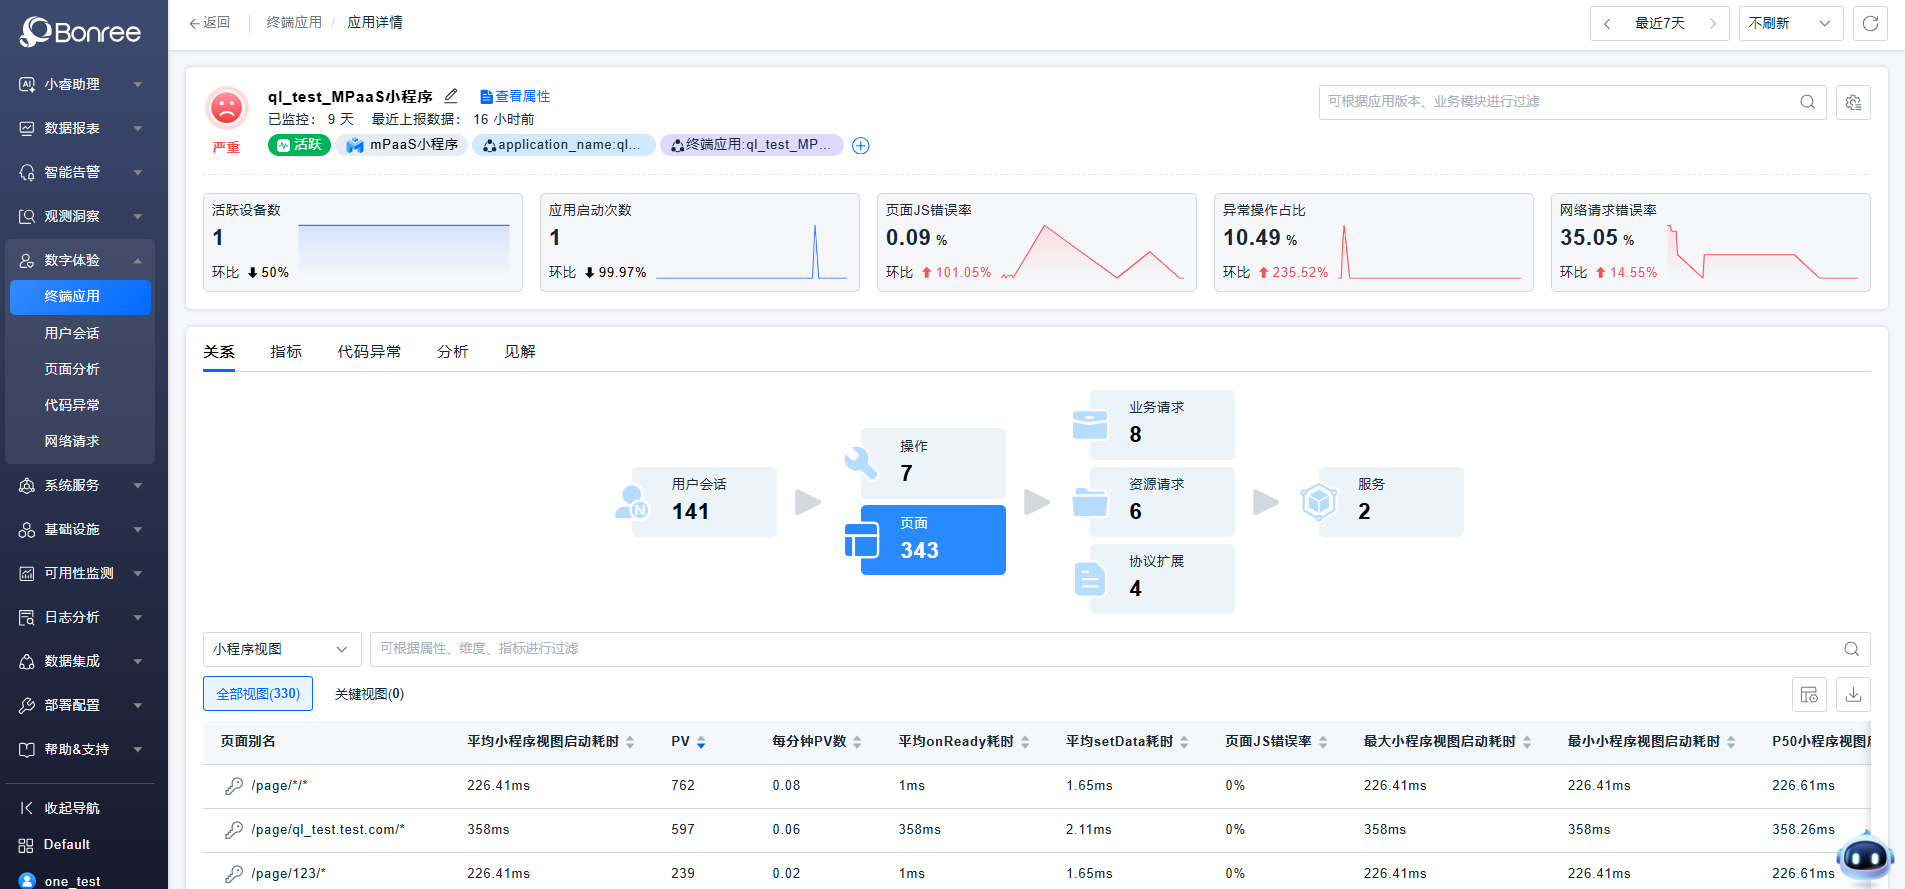Screen dimensions: 1905x889
Task: Open the 不刷新 refresh interval dropdown
Action: (1789, 23)
